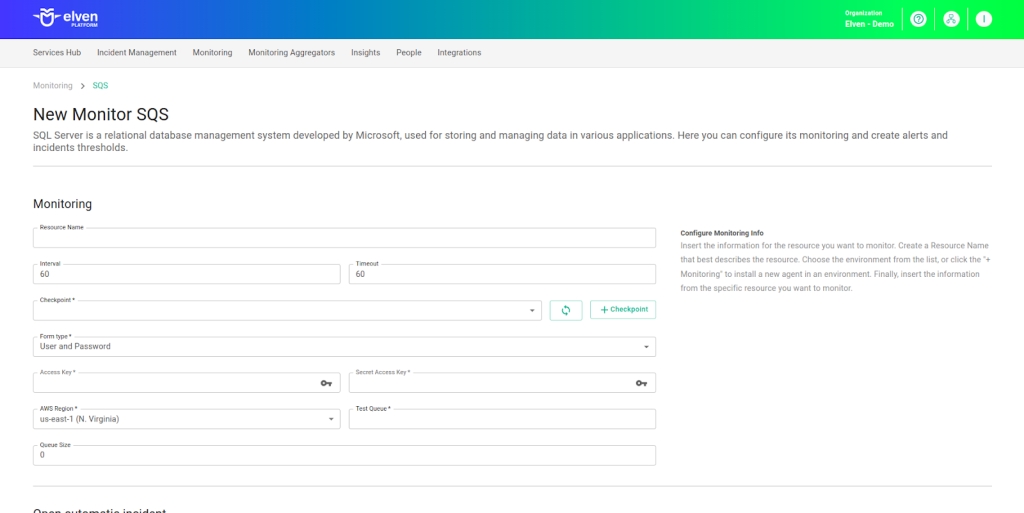Open the Insights menu
The height and width of the screenshot is (513, 1024).
coord(365,53)
